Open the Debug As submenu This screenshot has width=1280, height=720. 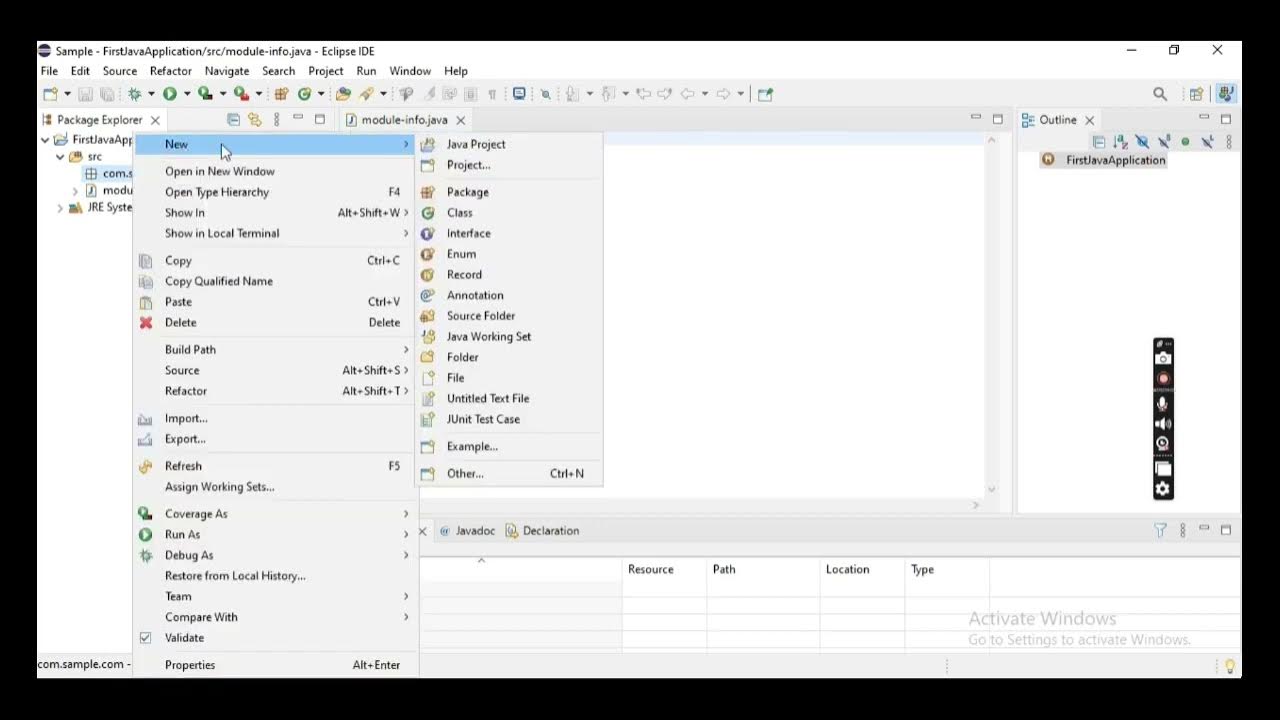(x=275, y=556)
